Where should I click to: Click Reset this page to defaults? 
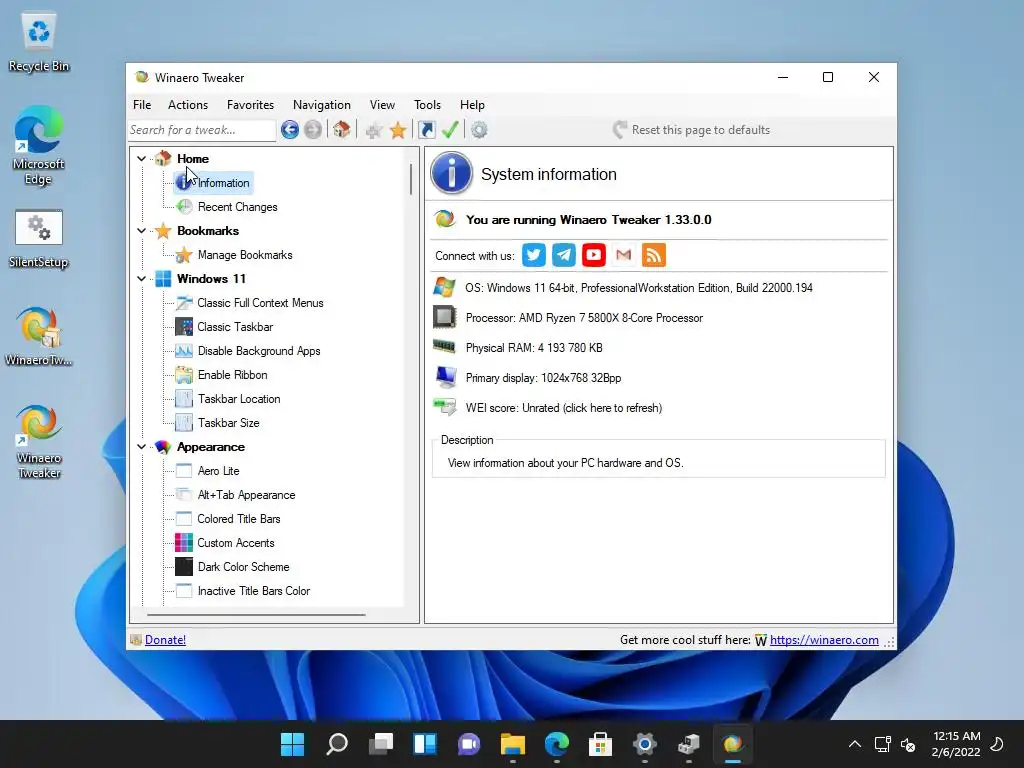click(692, 130)
